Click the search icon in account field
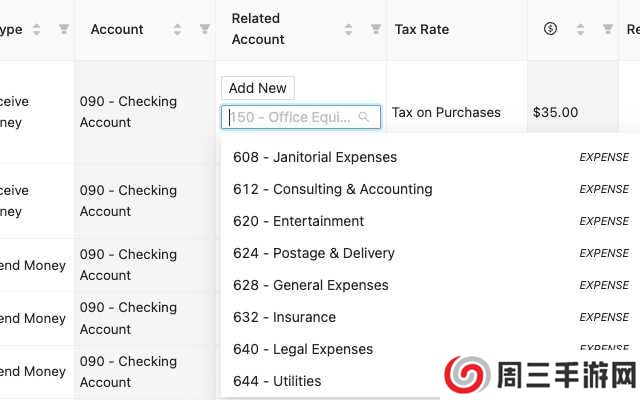 coord(364,117)
